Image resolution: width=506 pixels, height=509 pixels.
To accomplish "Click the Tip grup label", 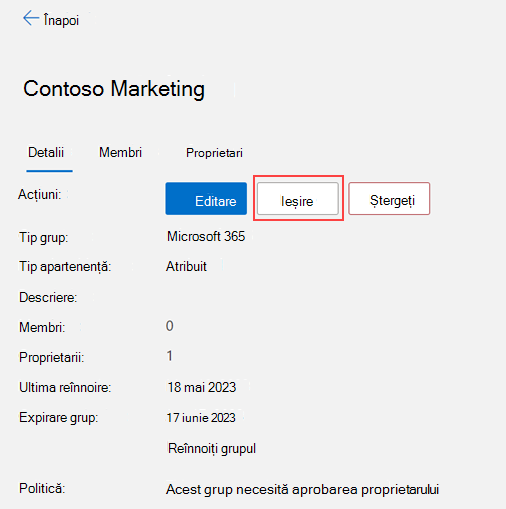I will [44, 238].
